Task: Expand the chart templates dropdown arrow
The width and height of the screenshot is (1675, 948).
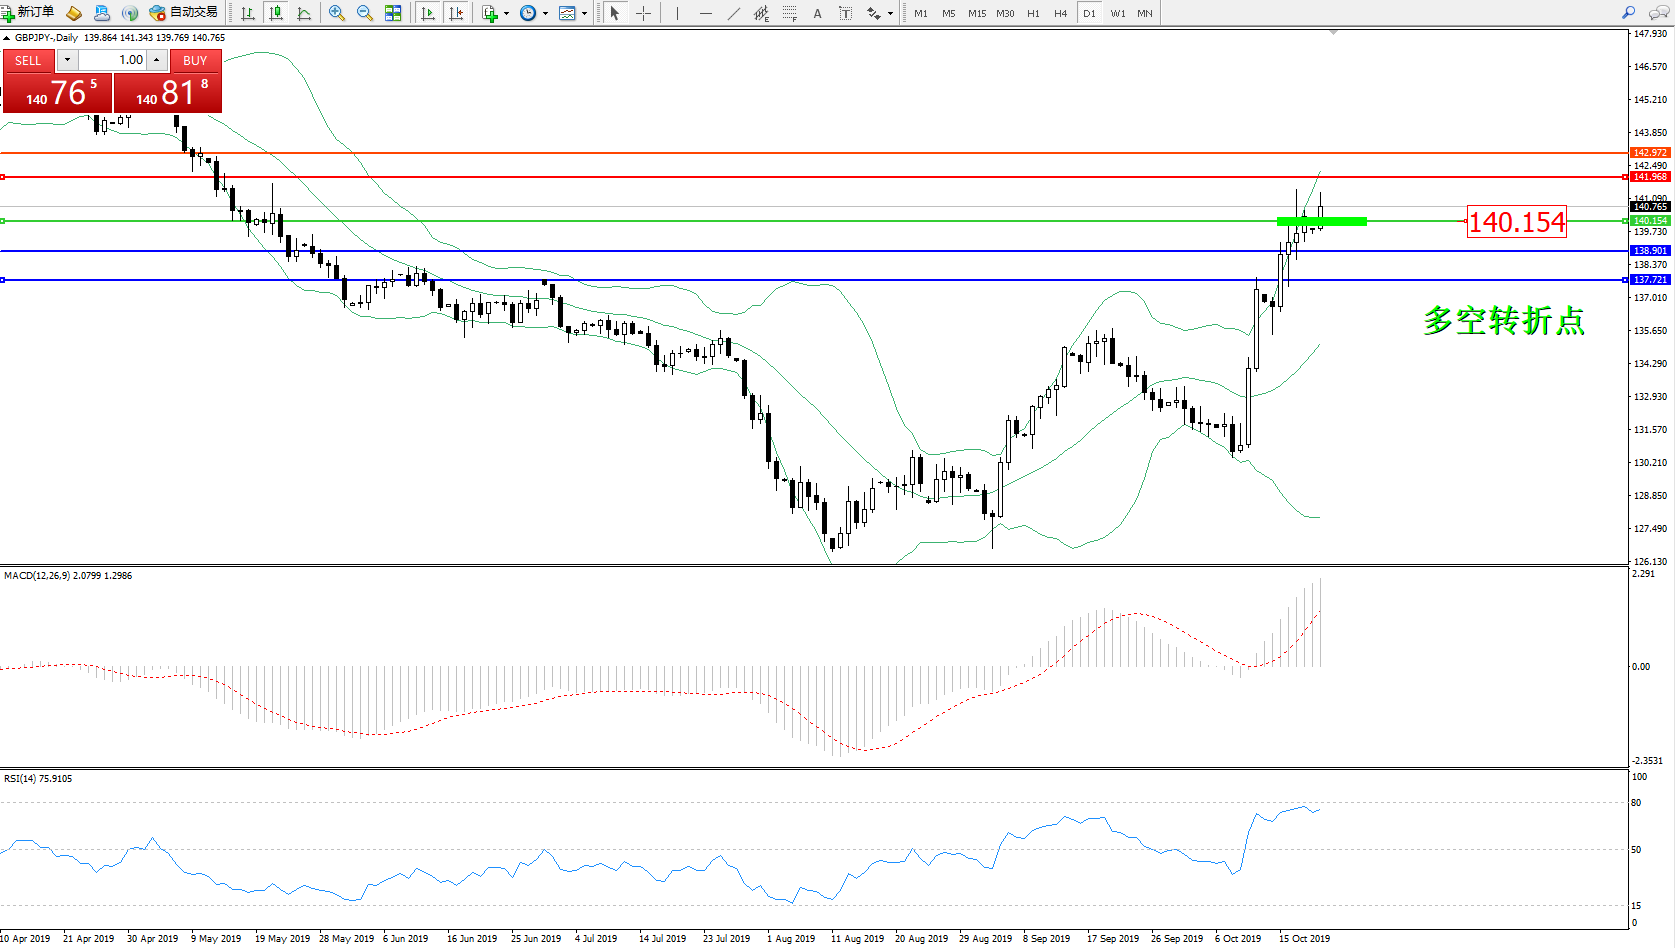Action: 584,13
